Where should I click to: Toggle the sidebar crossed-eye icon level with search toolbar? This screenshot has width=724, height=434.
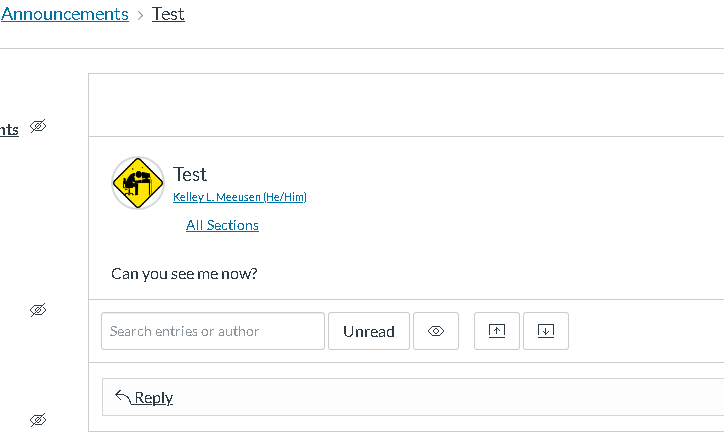click(38, 310)
